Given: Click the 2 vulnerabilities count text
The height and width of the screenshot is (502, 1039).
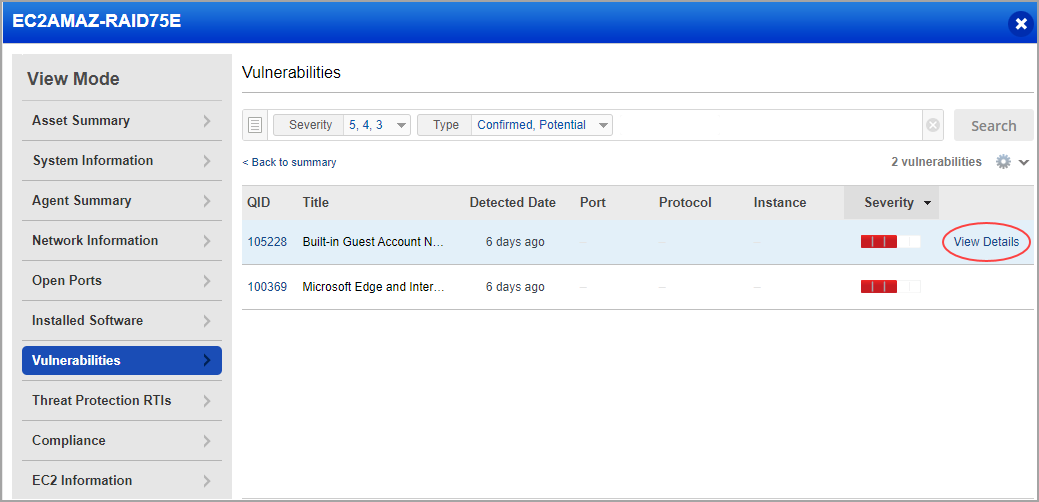Looking at the screenshot, I should click(x=936, y=162).
